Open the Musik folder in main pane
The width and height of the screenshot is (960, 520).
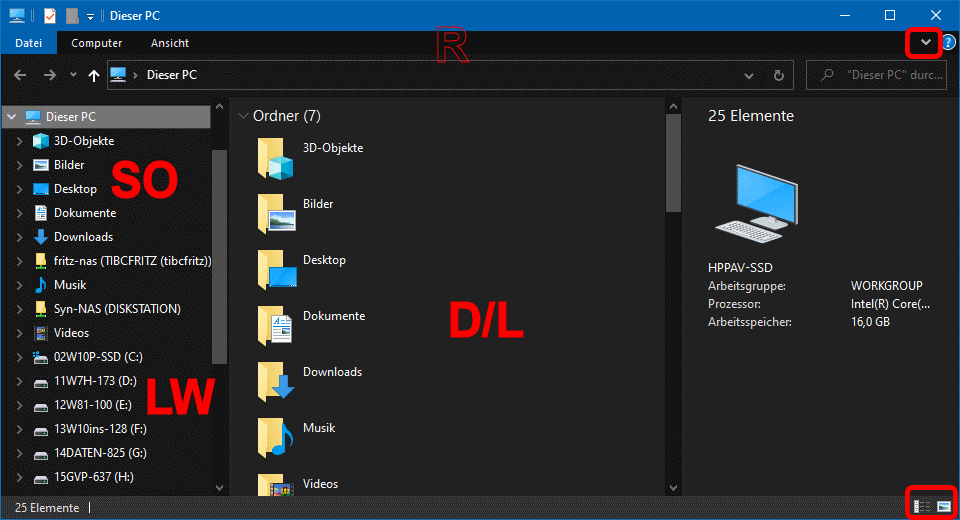coord(276,437)
